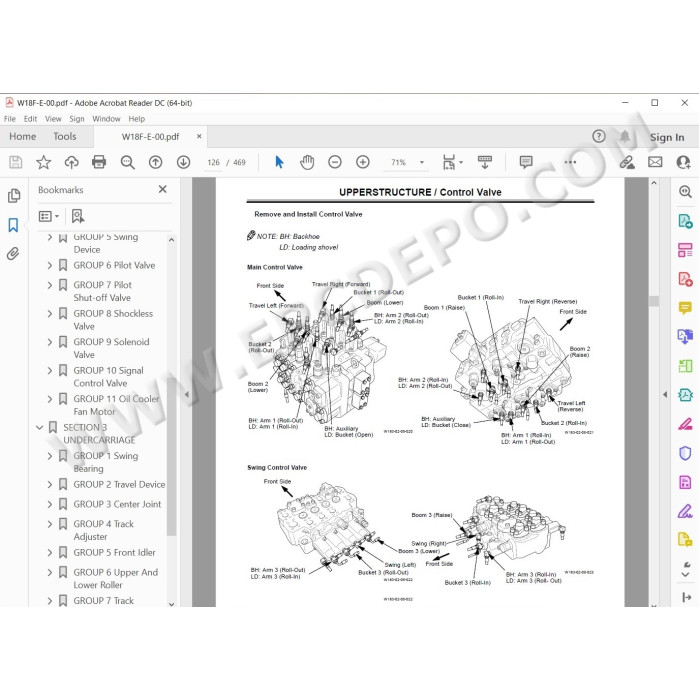This screenshot has height=700, width=700.
Task: Click the scrolling mode keyboard icon
Action: pos(485,162)
